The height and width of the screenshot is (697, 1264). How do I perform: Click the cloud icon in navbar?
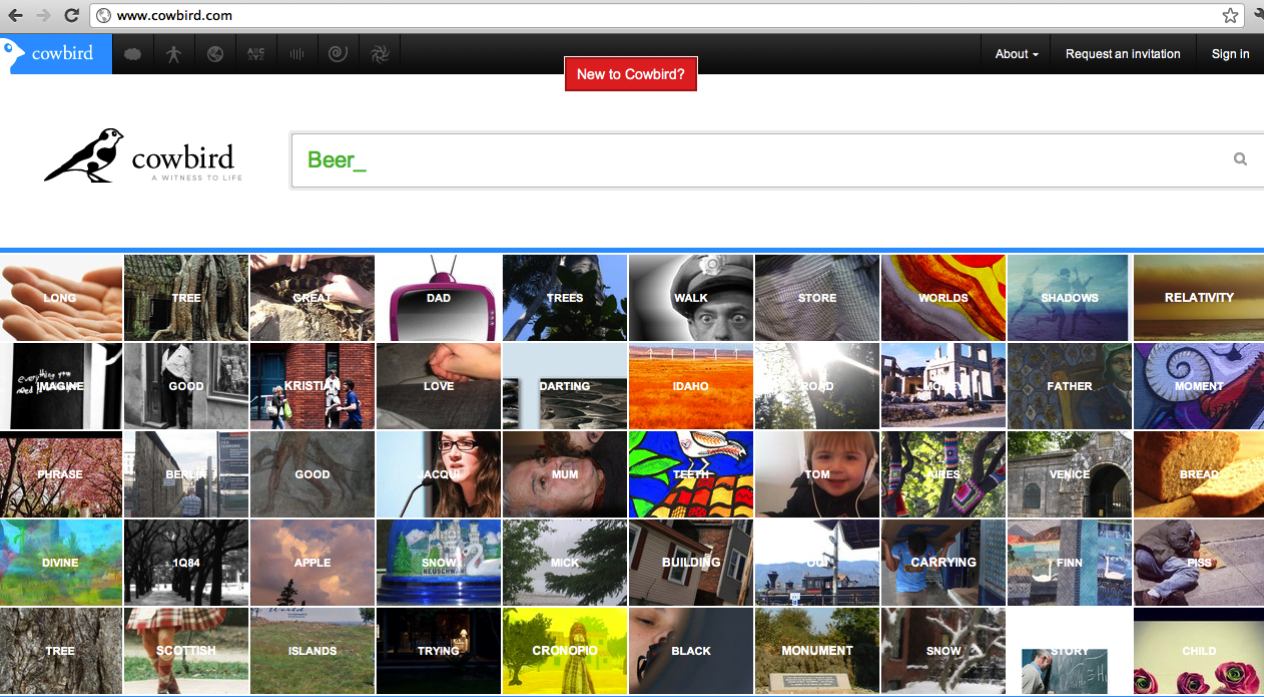click(x=132, y=54)
